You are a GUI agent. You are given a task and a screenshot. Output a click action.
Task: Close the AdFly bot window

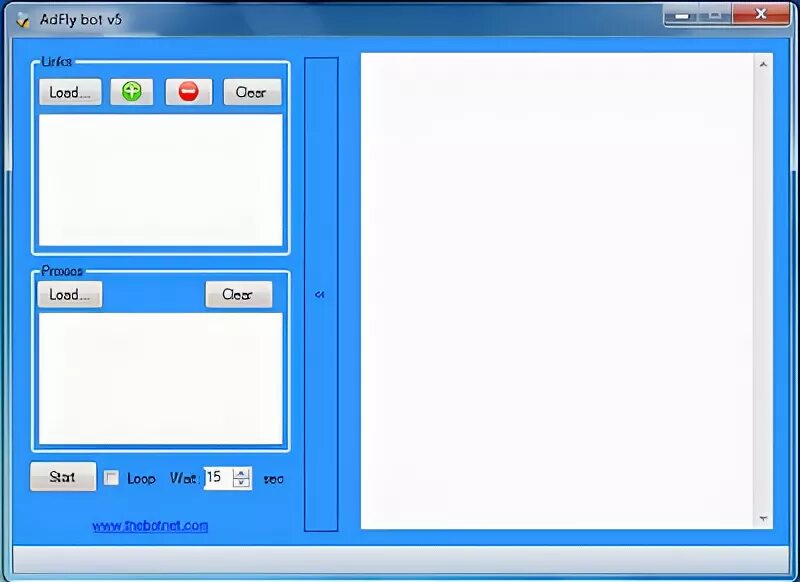click(761, 14)
